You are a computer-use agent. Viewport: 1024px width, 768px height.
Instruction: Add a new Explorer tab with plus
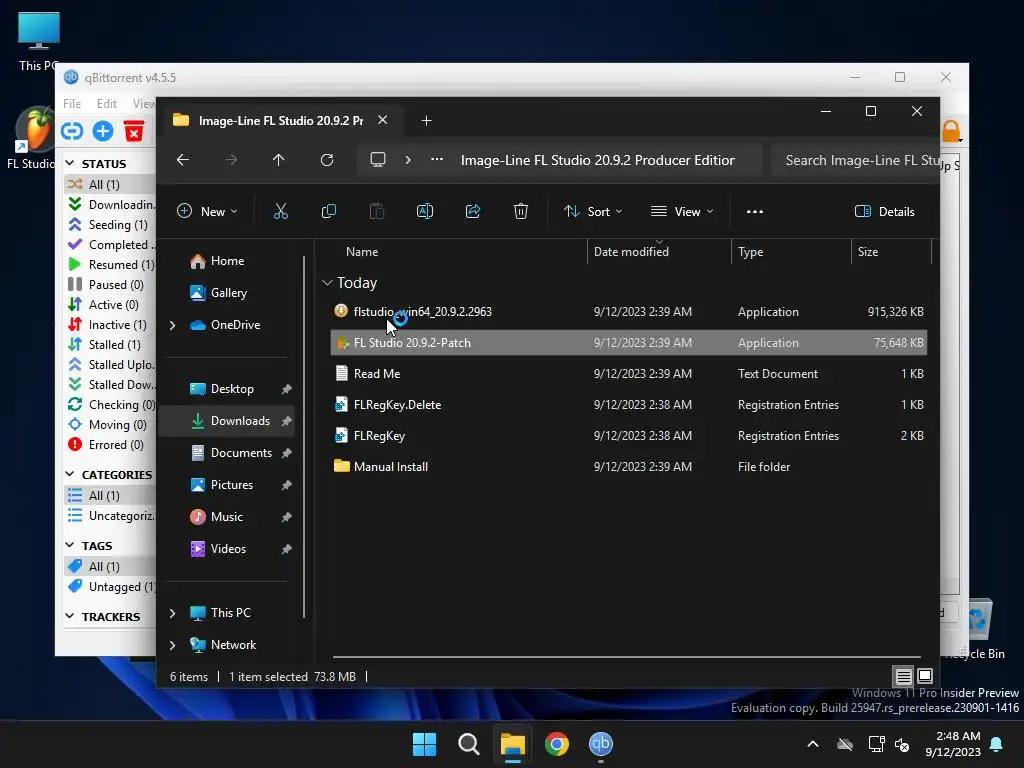click(426, 121)
